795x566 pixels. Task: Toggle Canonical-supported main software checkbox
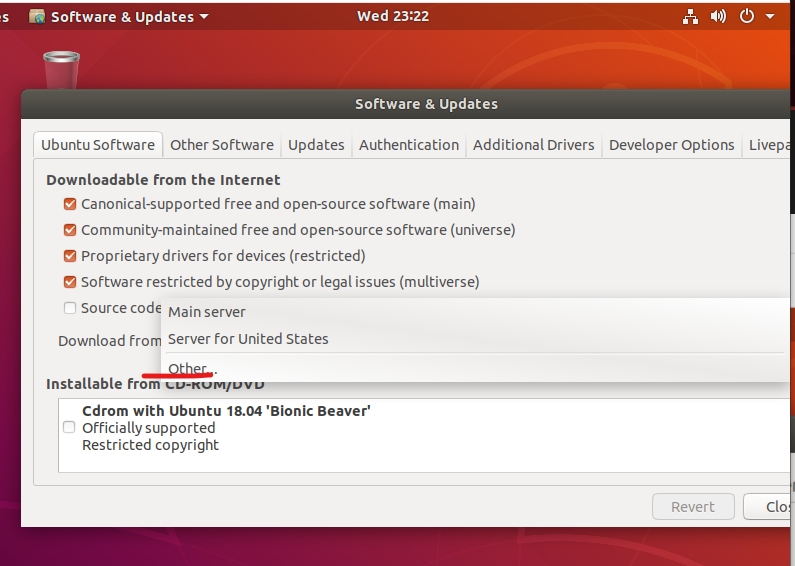70,204
